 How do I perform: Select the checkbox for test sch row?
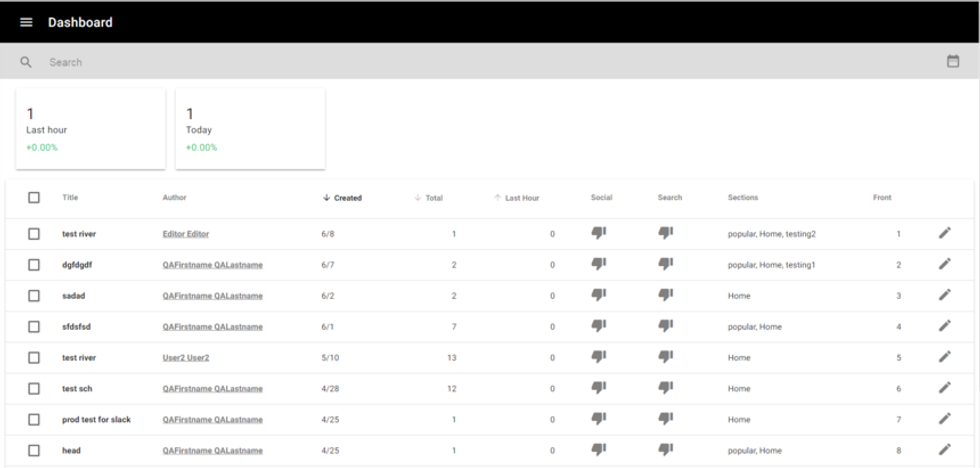pyautogui.click(x=34, y=388)
